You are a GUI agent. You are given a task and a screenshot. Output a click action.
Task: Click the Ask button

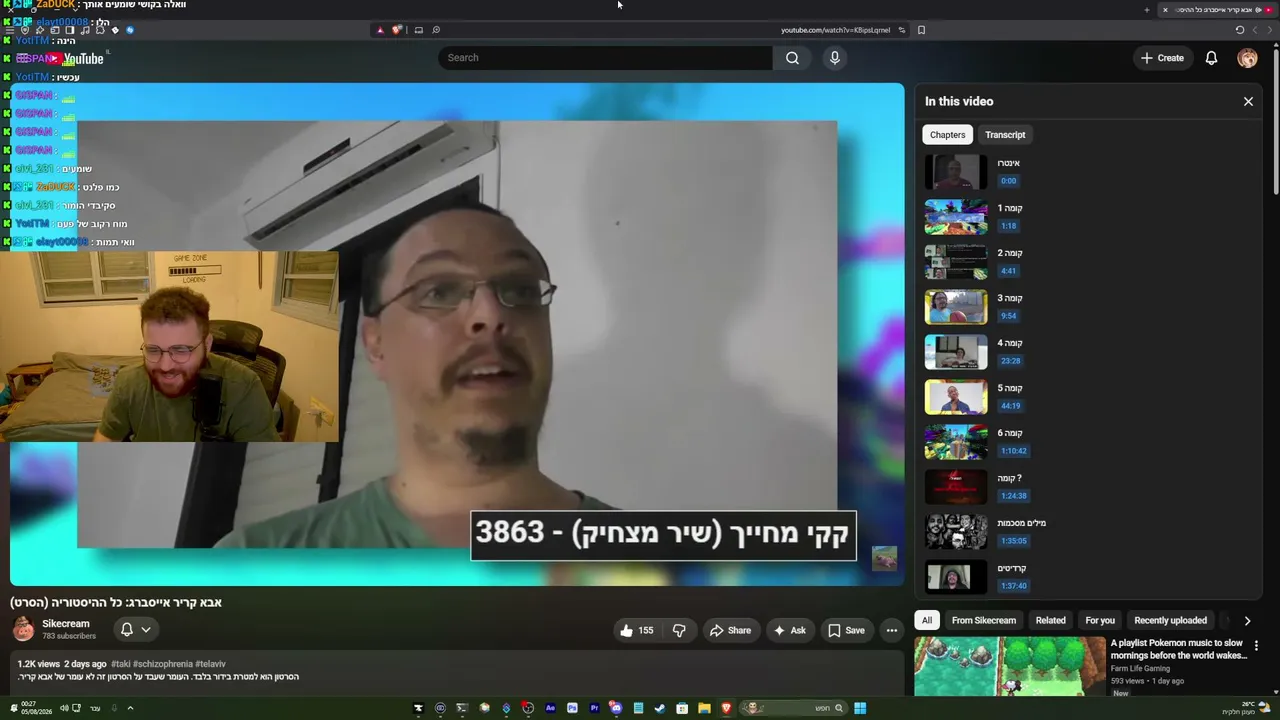tap(789, 630)
